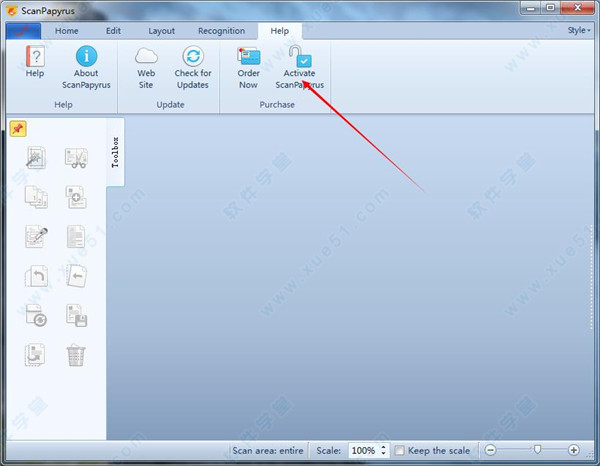
Task: Select the scissors split page tool
Action: (x=76, y=158)
